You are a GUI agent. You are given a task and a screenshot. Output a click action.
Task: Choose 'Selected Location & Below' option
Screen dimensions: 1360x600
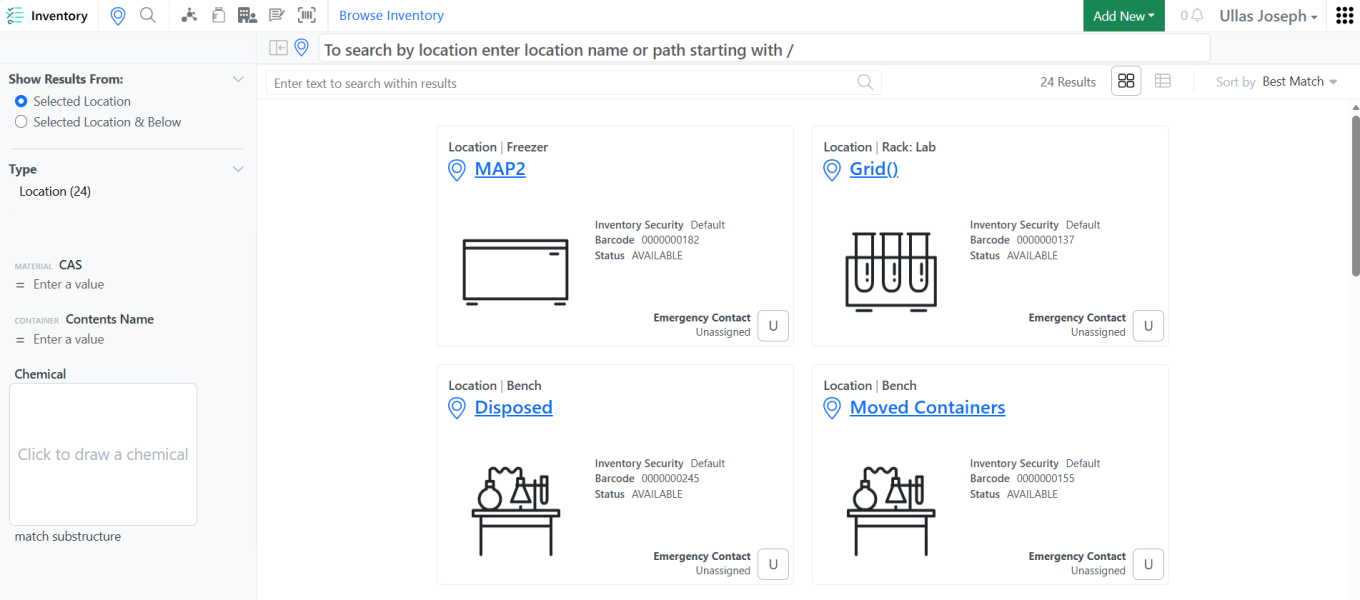21,122
